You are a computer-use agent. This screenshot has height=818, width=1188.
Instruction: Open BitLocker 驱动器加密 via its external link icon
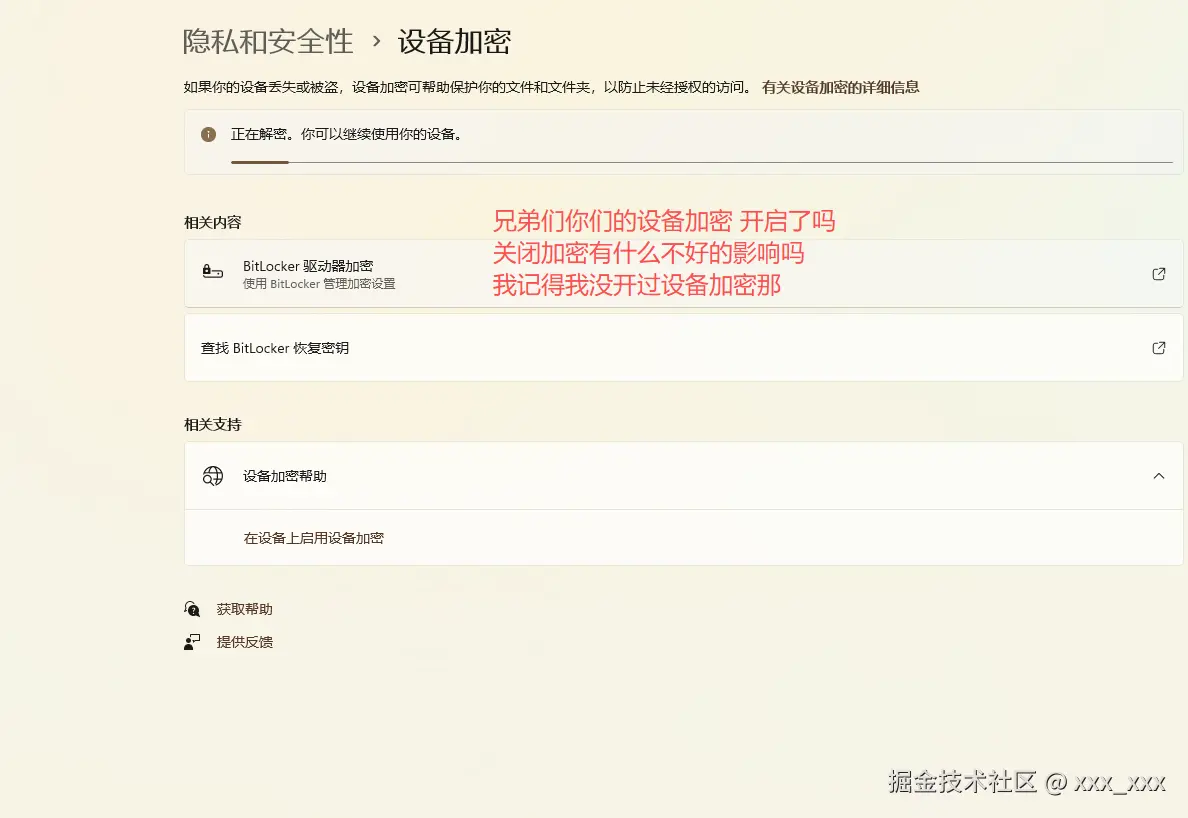coord(1158,273)
